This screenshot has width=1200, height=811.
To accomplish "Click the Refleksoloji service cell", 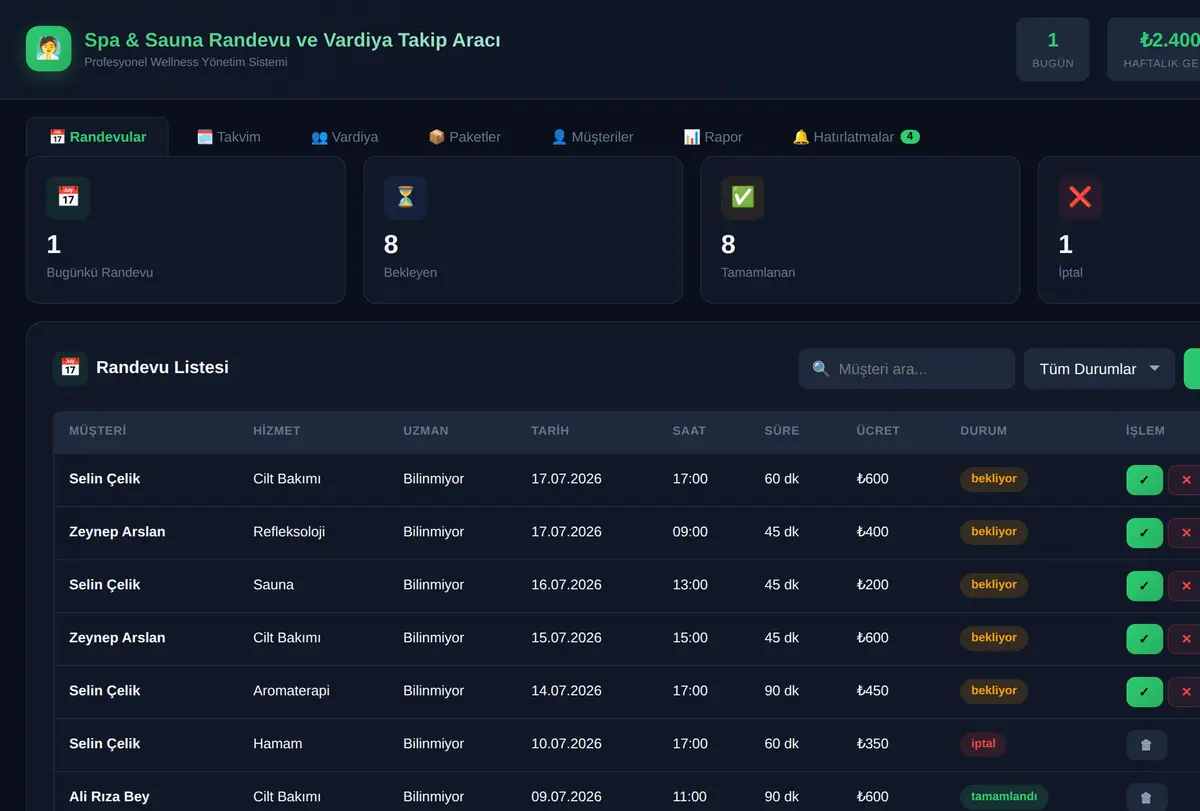I will (x=289, y=532).
